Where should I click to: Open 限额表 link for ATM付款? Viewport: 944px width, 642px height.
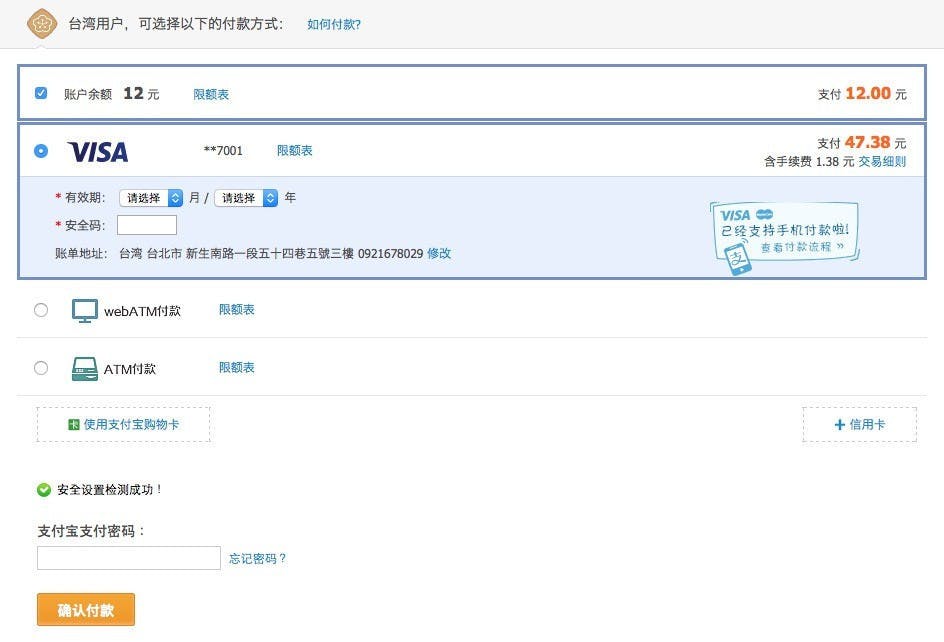pyautogui.click(x=237, y=367)
